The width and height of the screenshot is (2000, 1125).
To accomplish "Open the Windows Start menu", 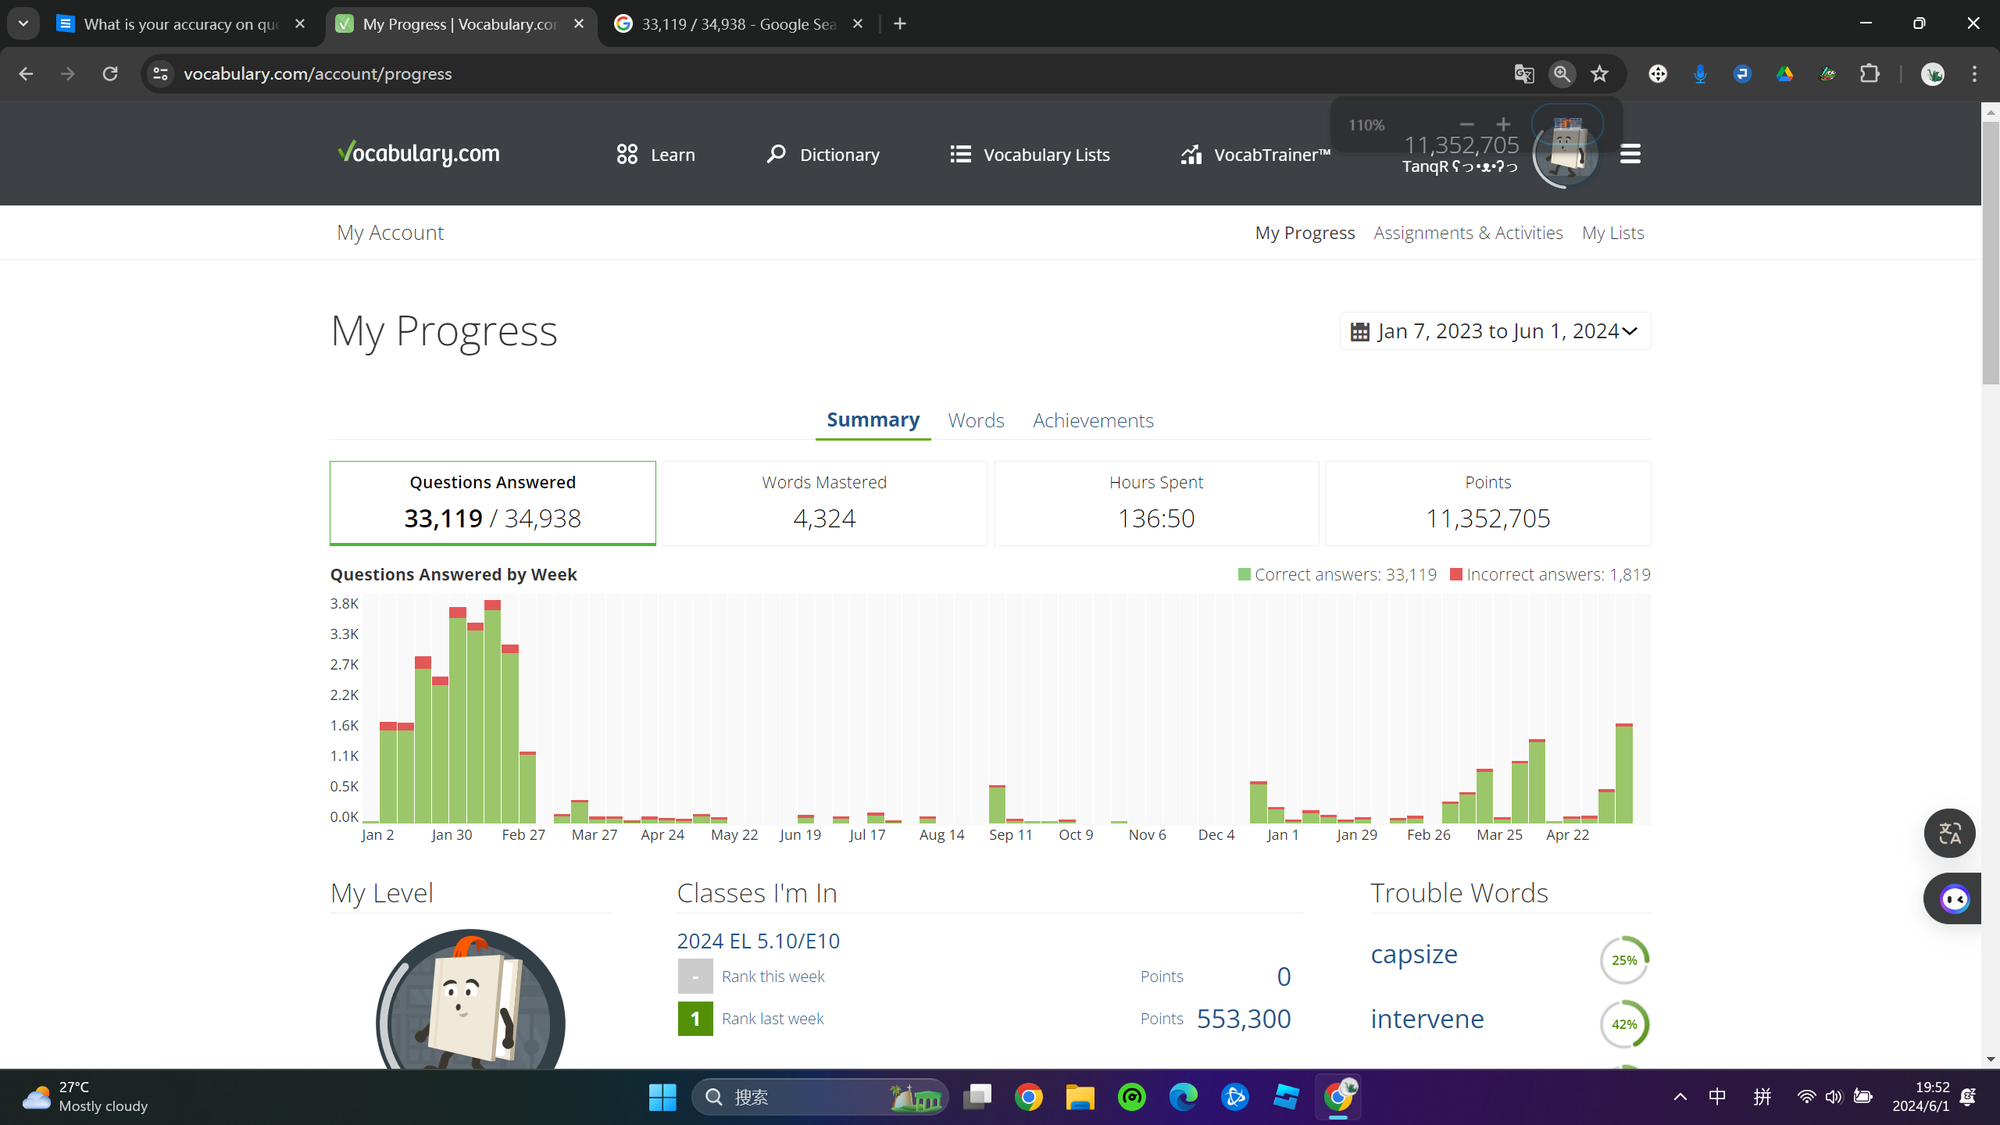I will click(x=662, y=1097).
